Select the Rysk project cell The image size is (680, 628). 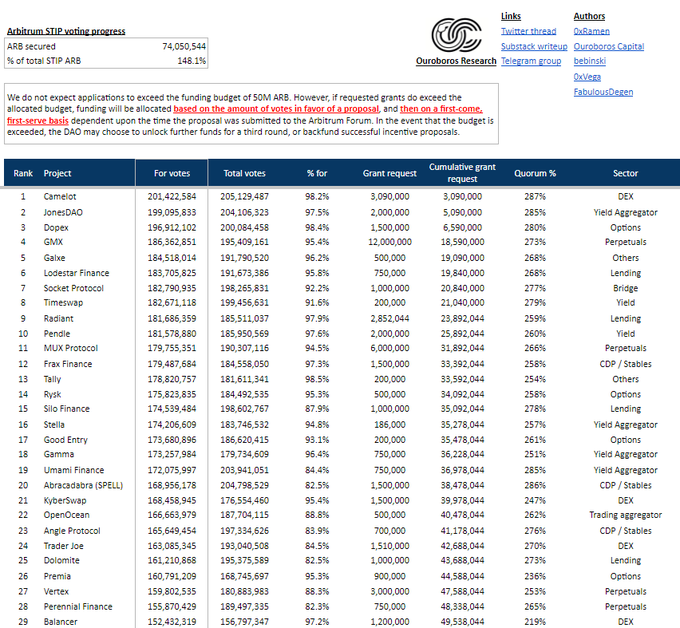pos(52,395)
